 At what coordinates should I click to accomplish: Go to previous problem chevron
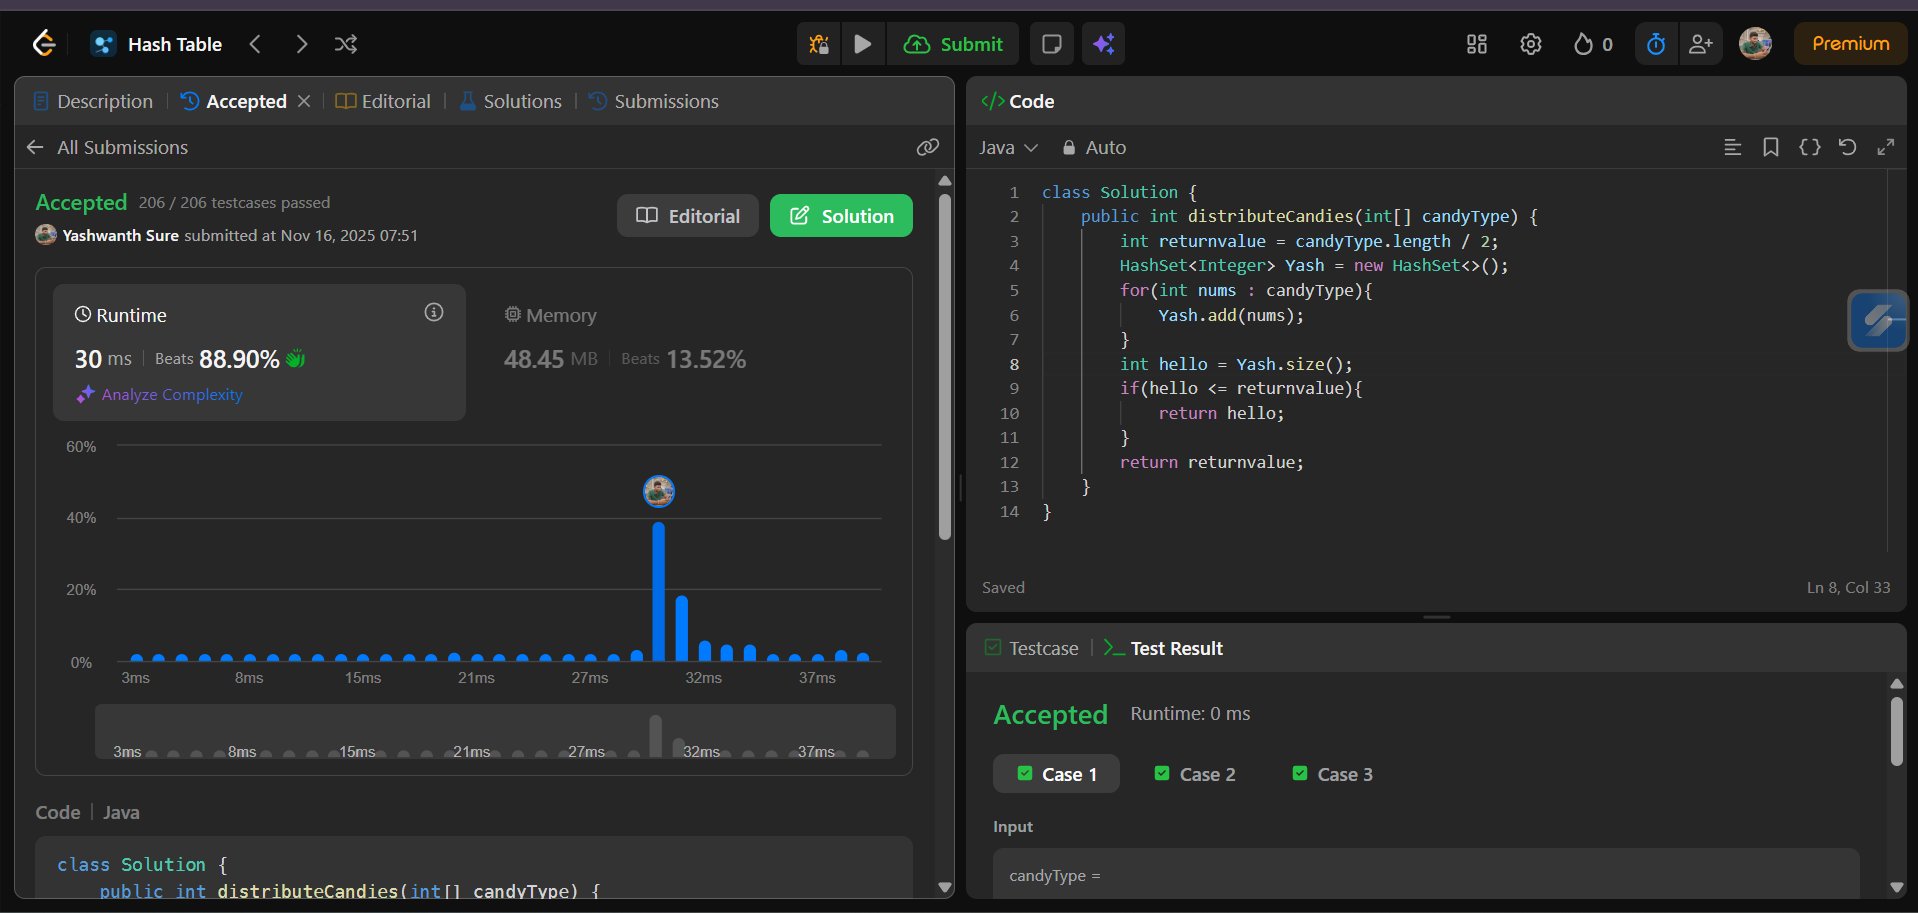255,44
